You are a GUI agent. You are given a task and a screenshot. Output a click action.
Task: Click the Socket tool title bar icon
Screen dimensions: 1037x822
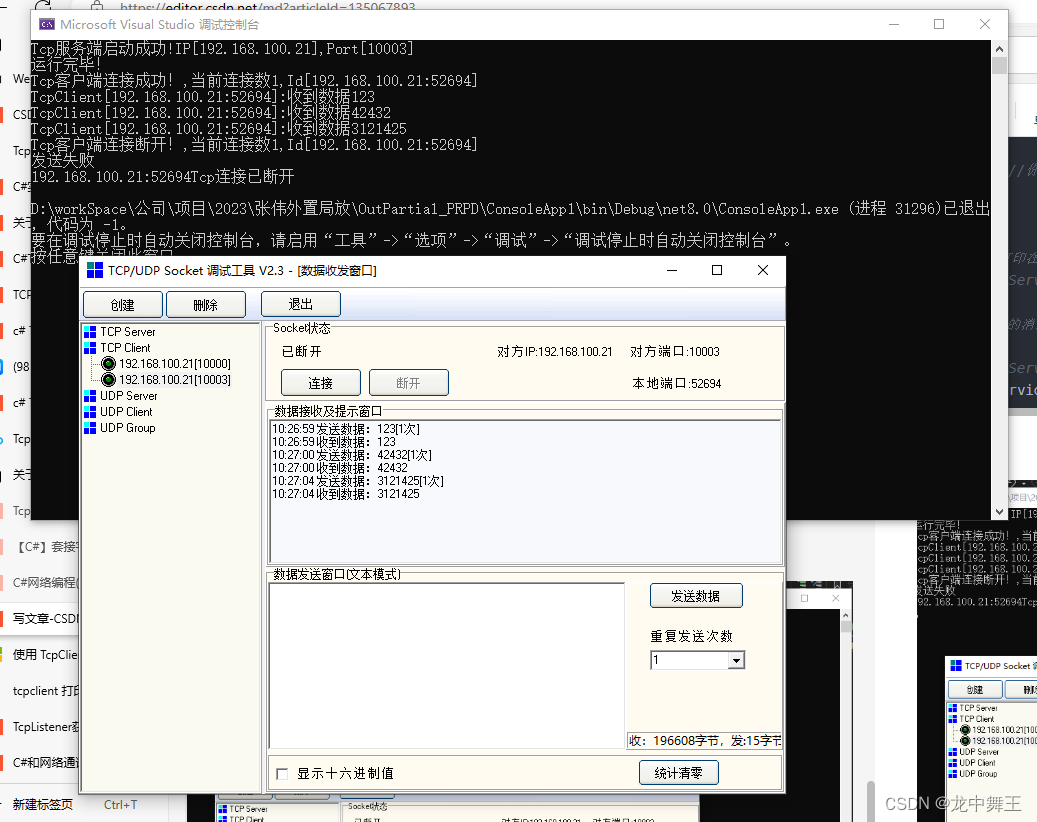click(x=95, y=270)
